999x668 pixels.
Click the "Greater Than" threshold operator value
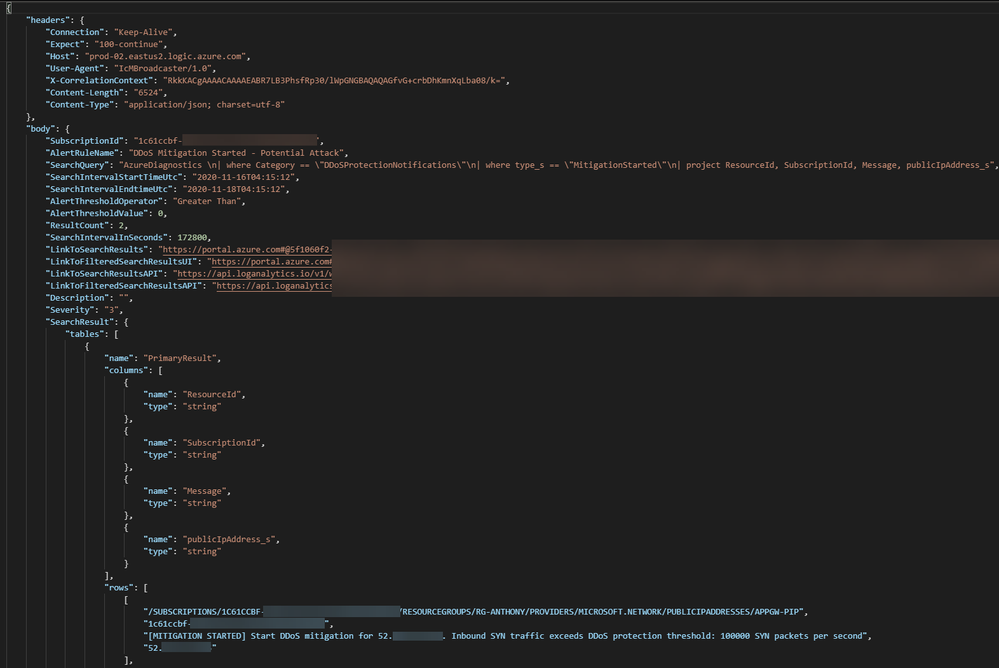click(x=207, y=201)
